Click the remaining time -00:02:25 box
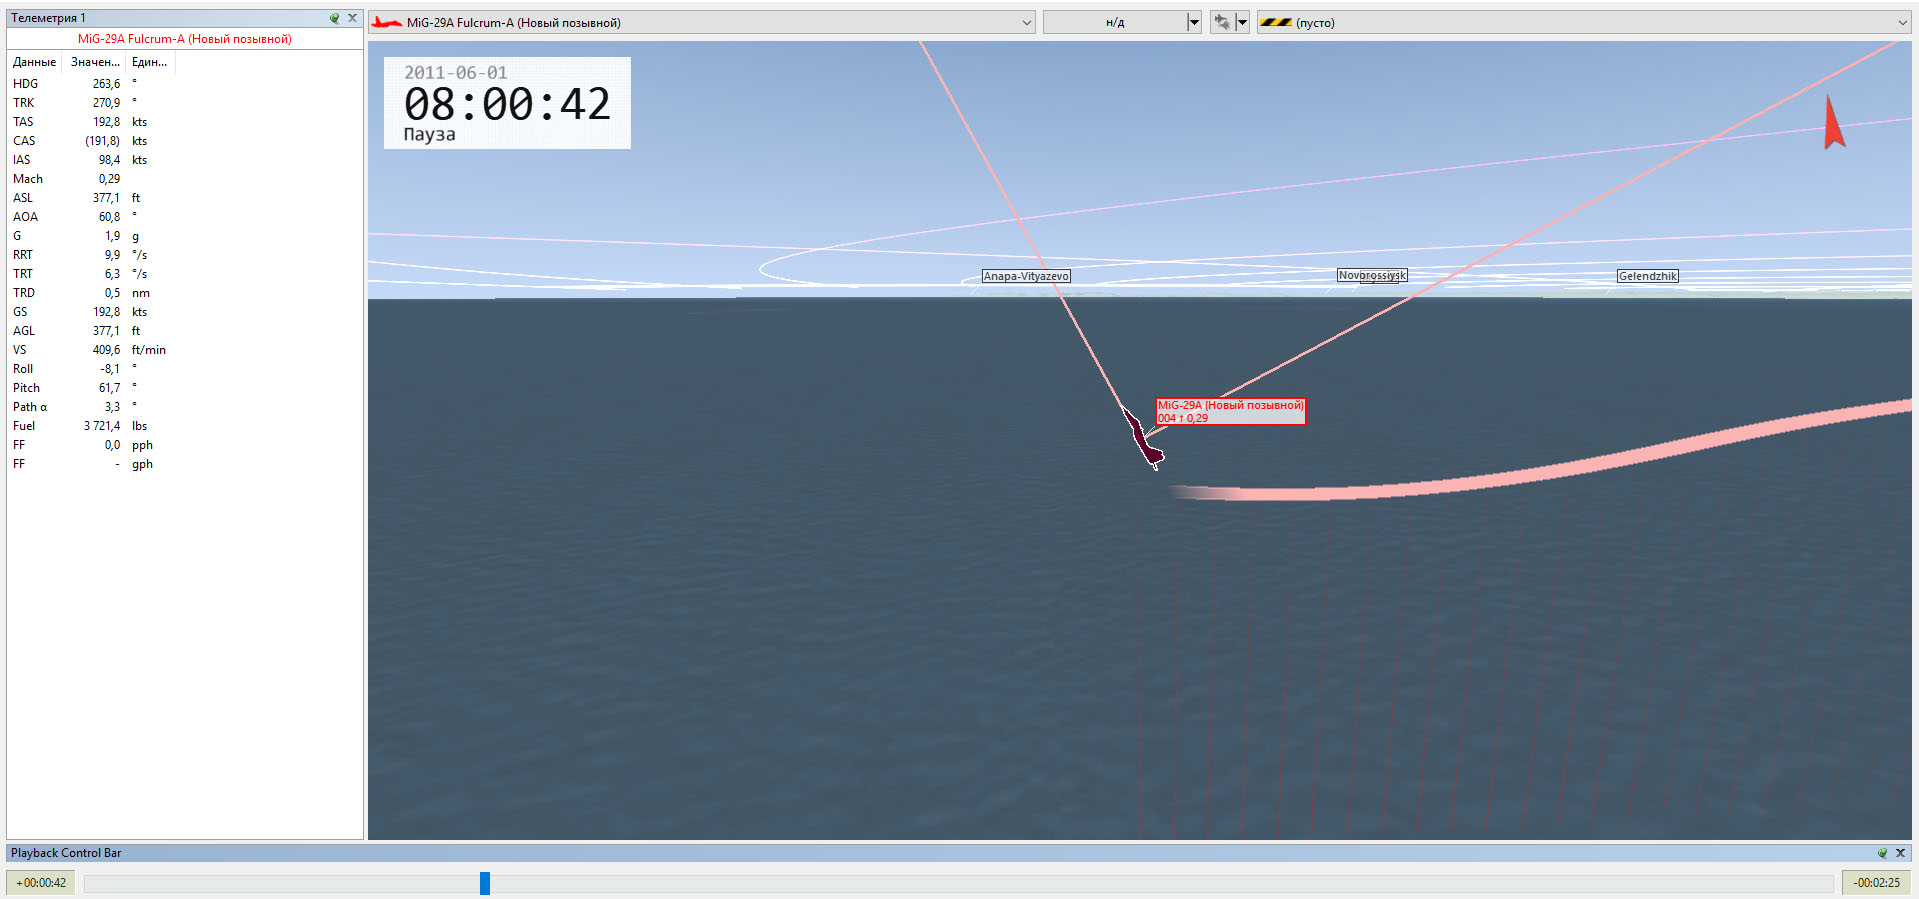 coord(1876,883)
